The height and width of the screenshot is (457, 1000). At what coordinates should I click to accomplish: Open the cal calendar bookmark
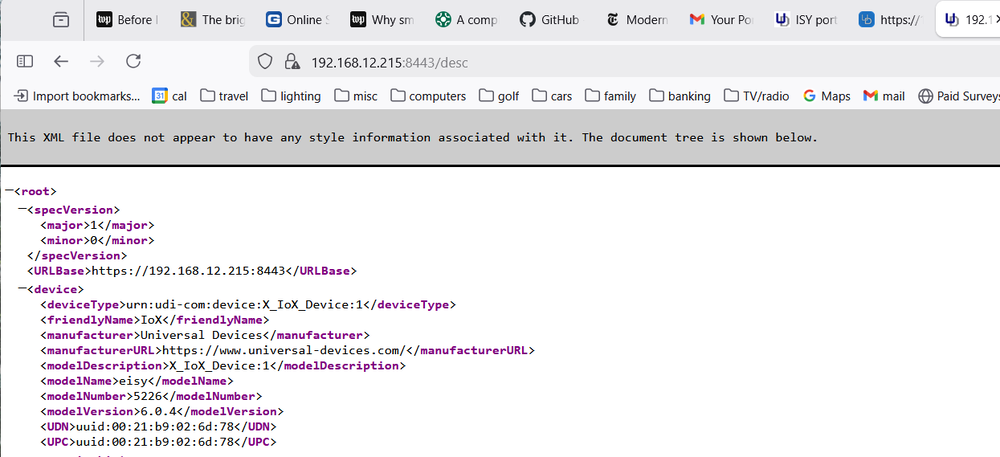click(x=169, y=96)
